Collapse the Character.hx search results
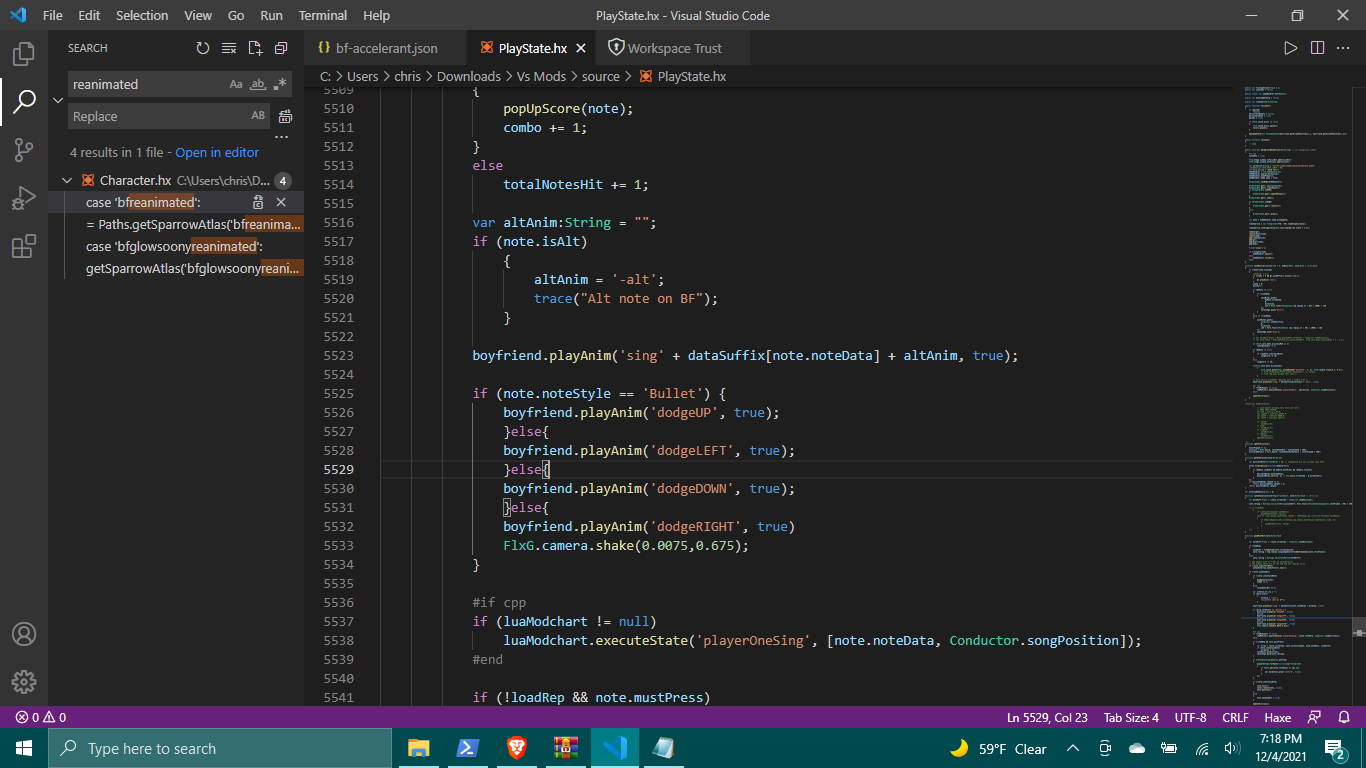The image size is (1366, 768). (x=68, y=180)
